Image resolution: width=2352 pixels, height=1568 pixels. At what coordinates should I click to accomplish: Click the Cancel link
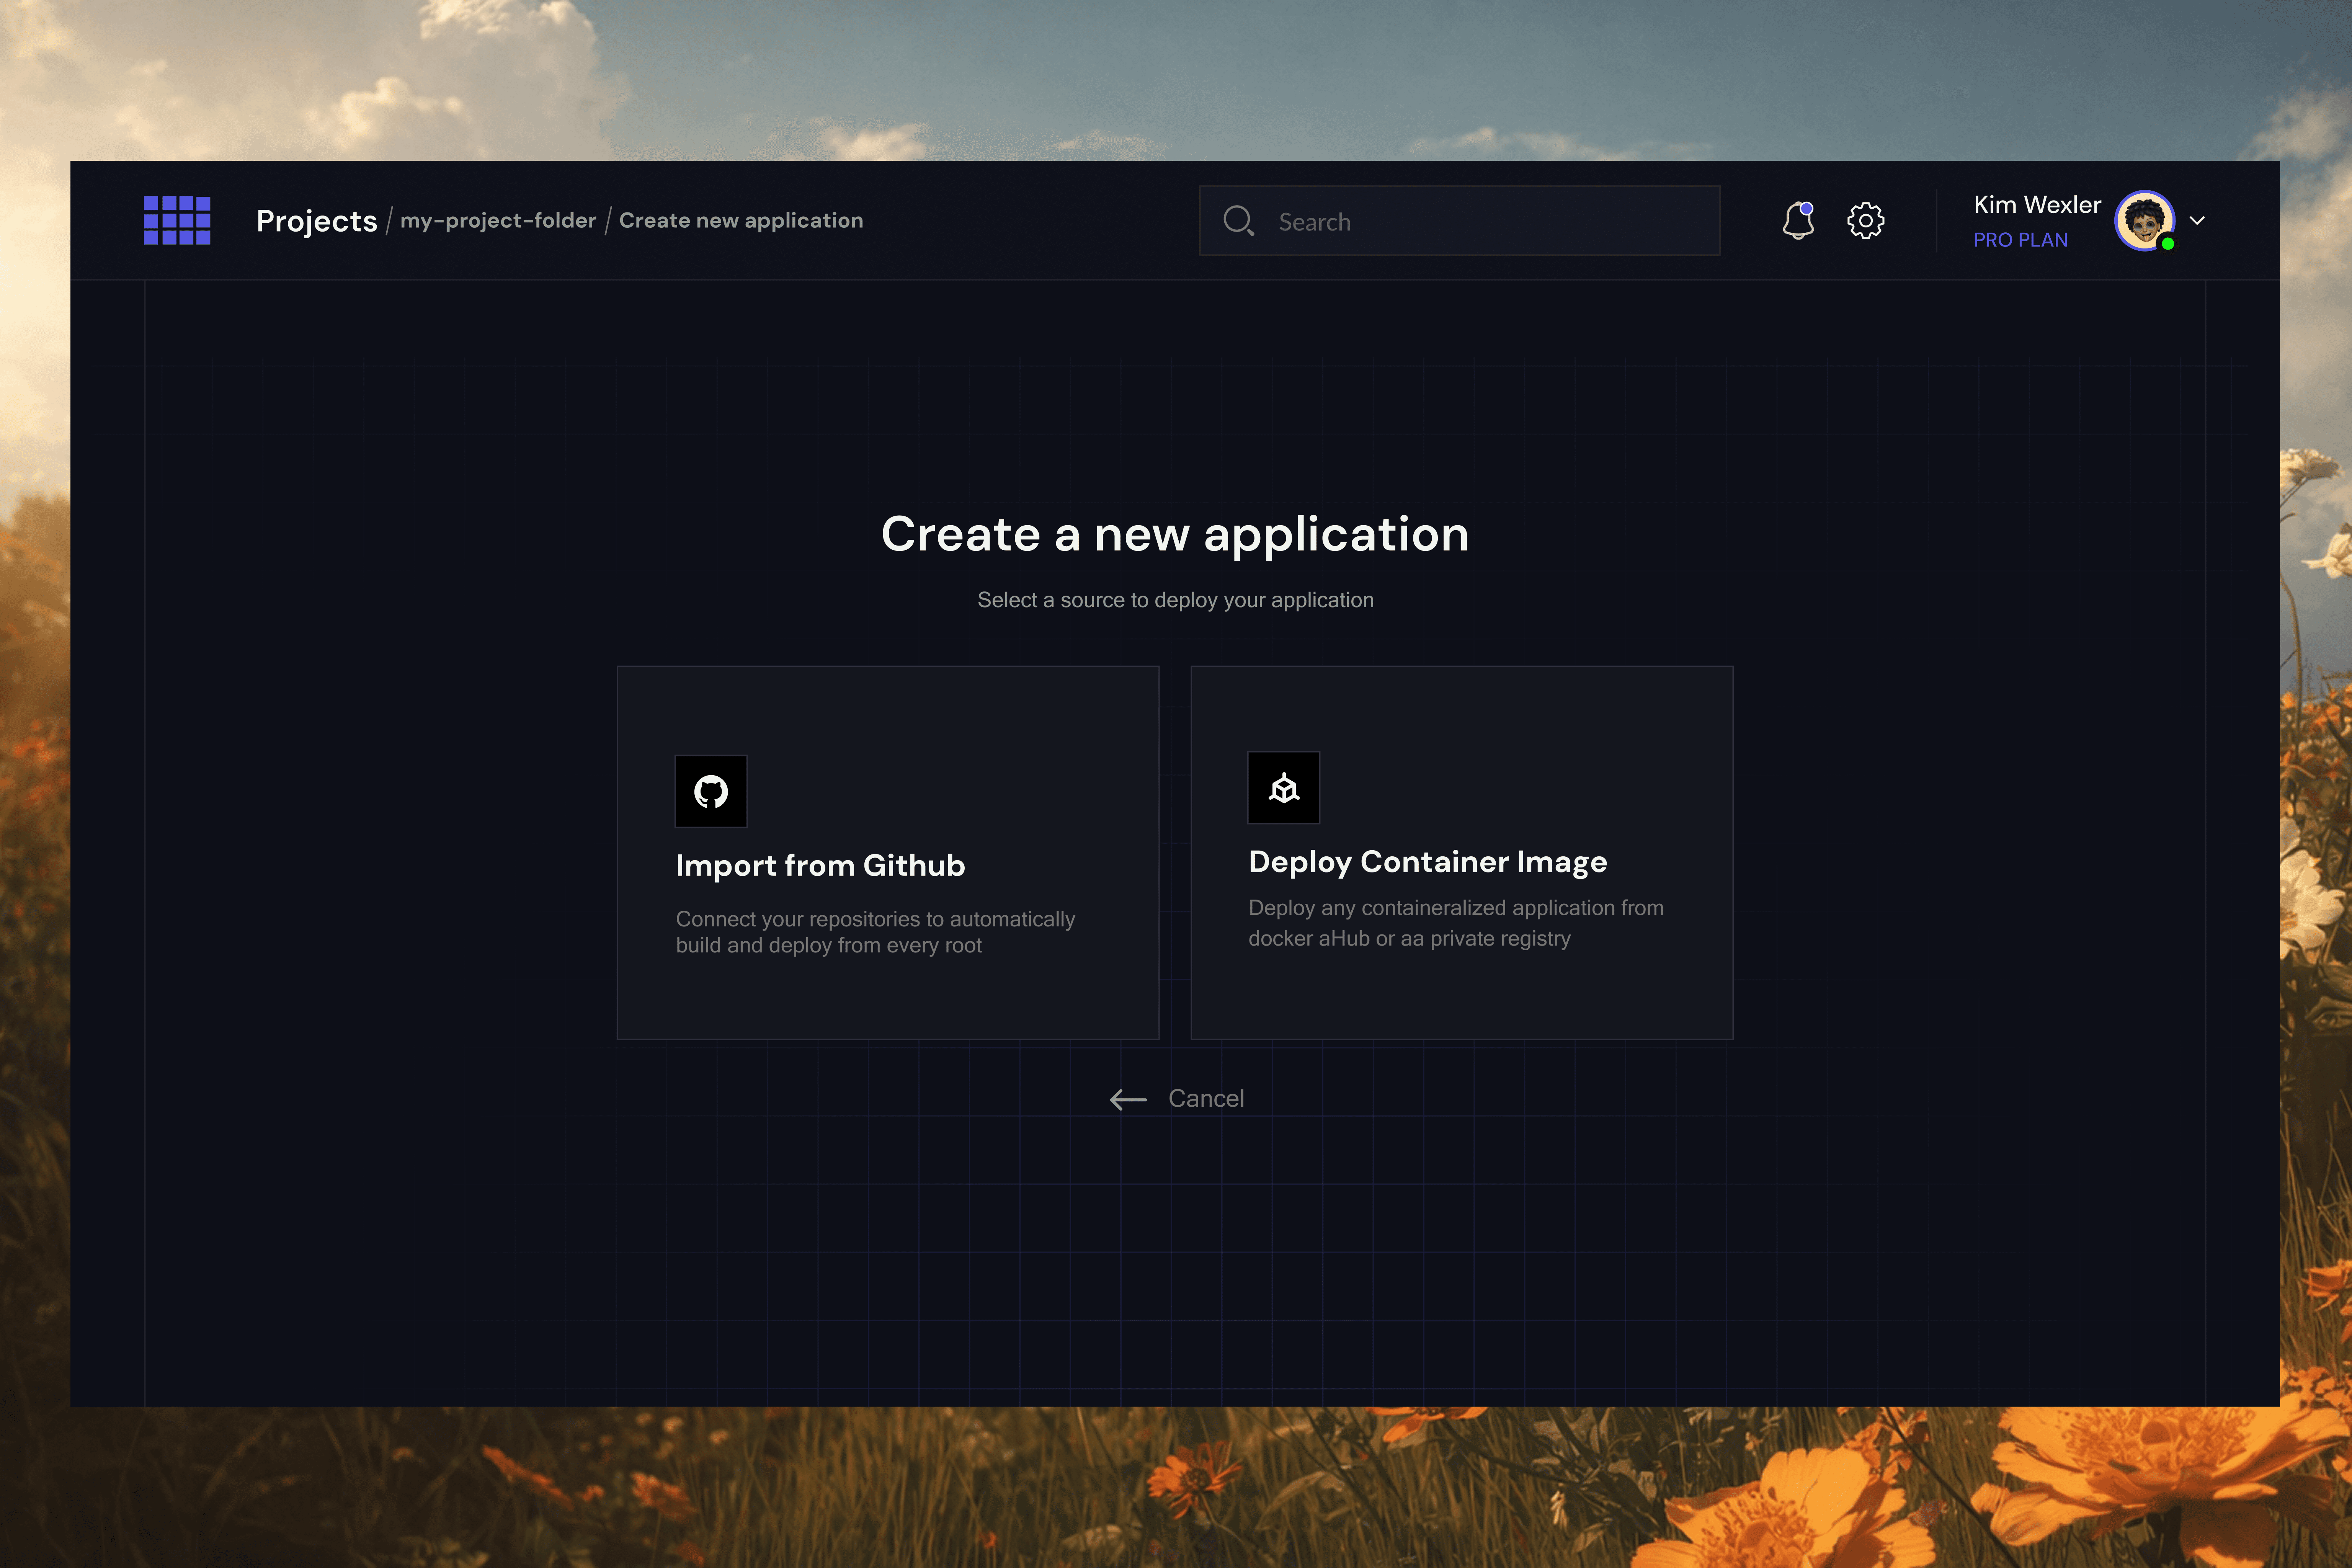1205,1098
